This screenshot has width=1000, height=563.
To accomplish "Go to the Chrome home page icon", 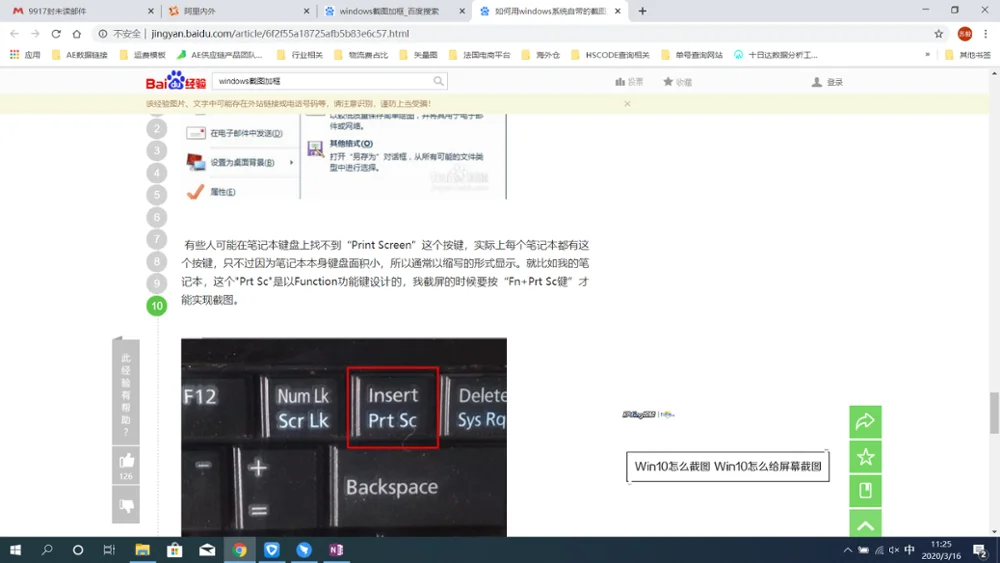I will coord(77,34).
